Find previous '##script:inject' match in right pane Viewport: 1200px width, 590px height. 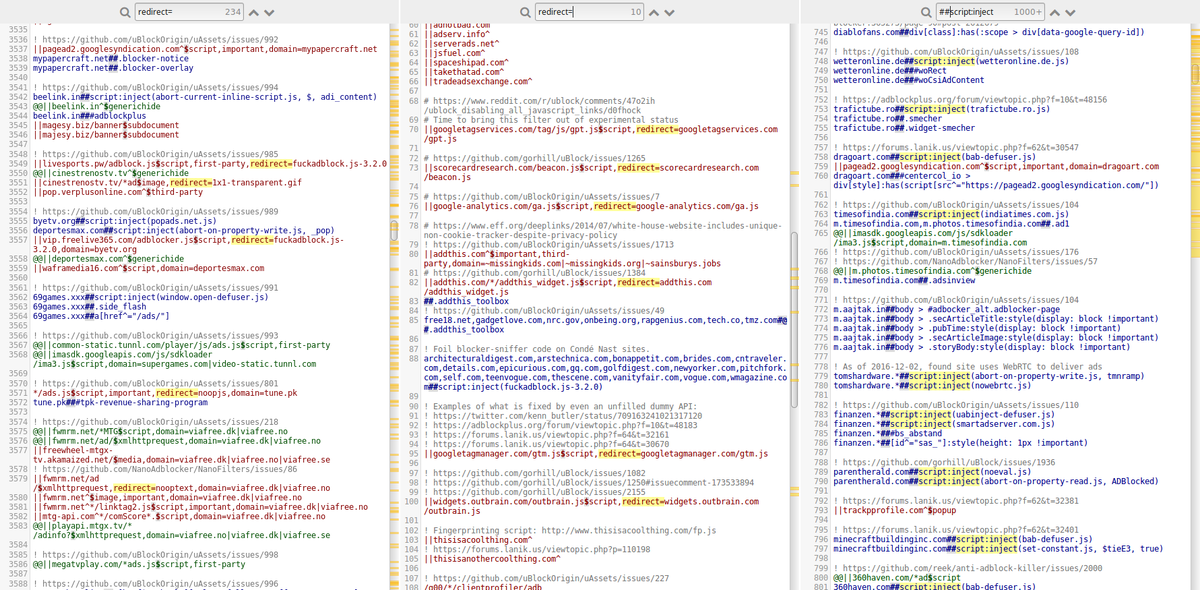coord(1054,12)
